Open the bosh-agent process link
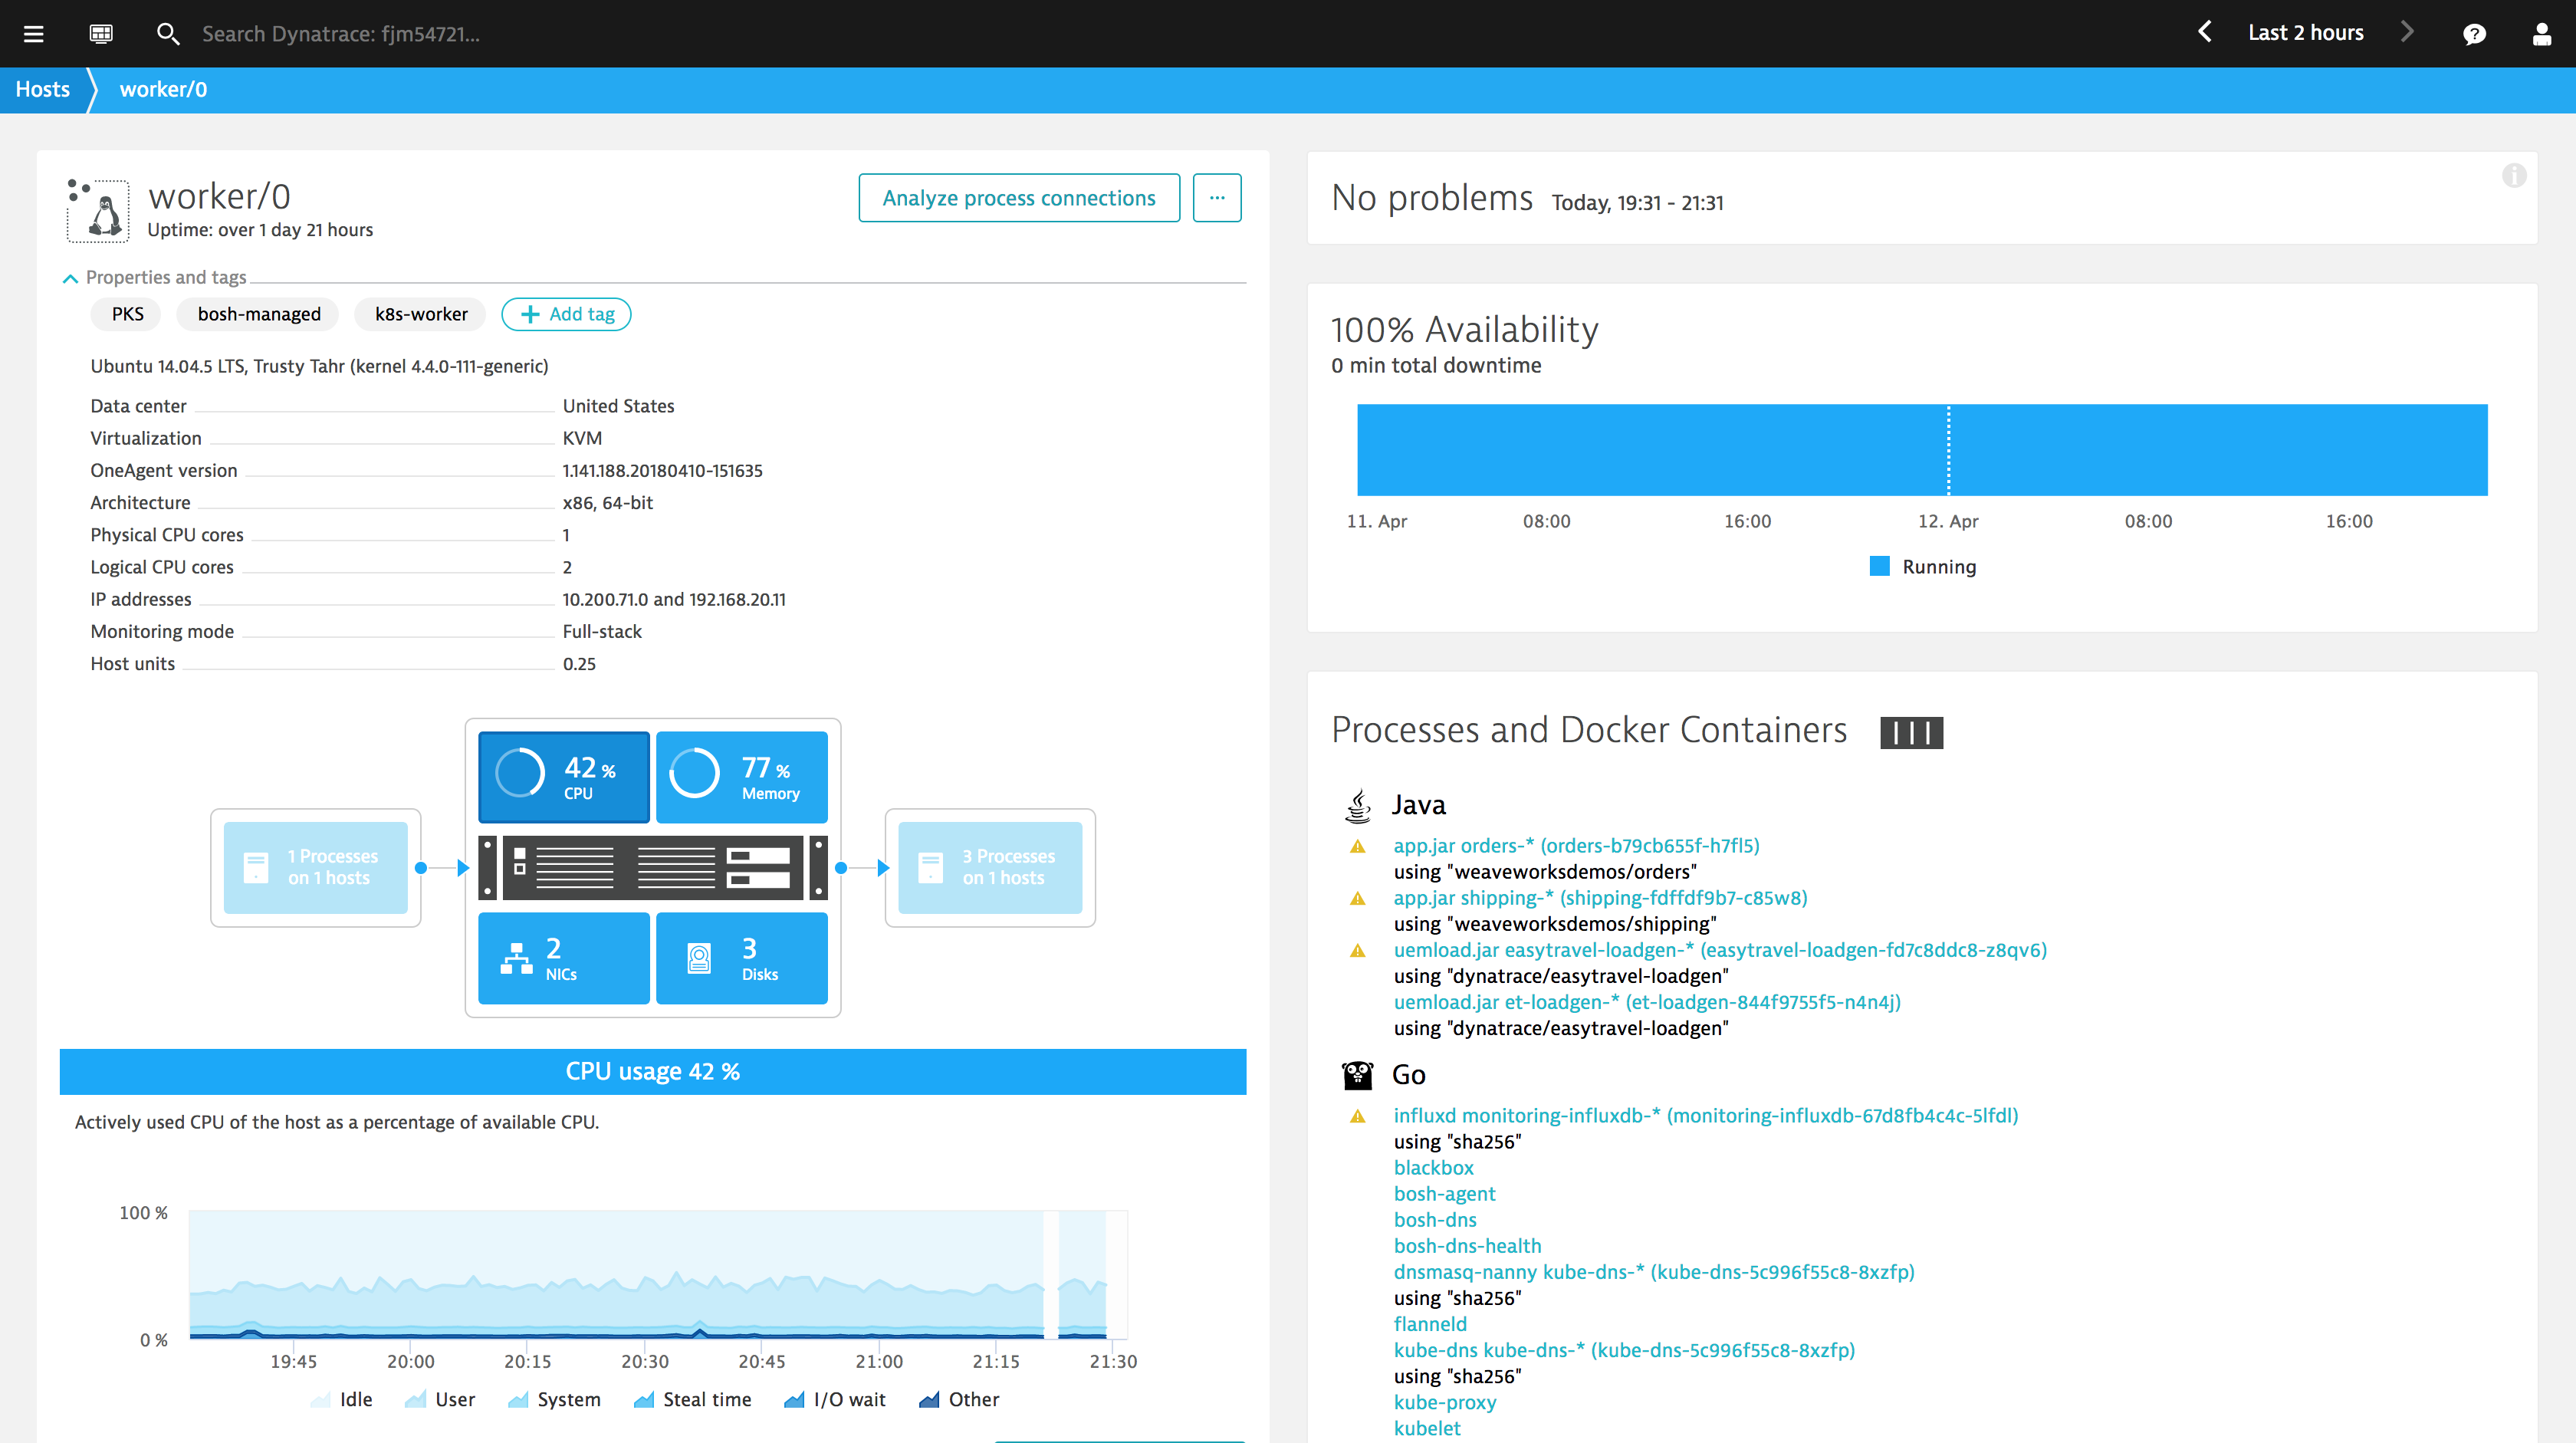 [1444, 1193]
